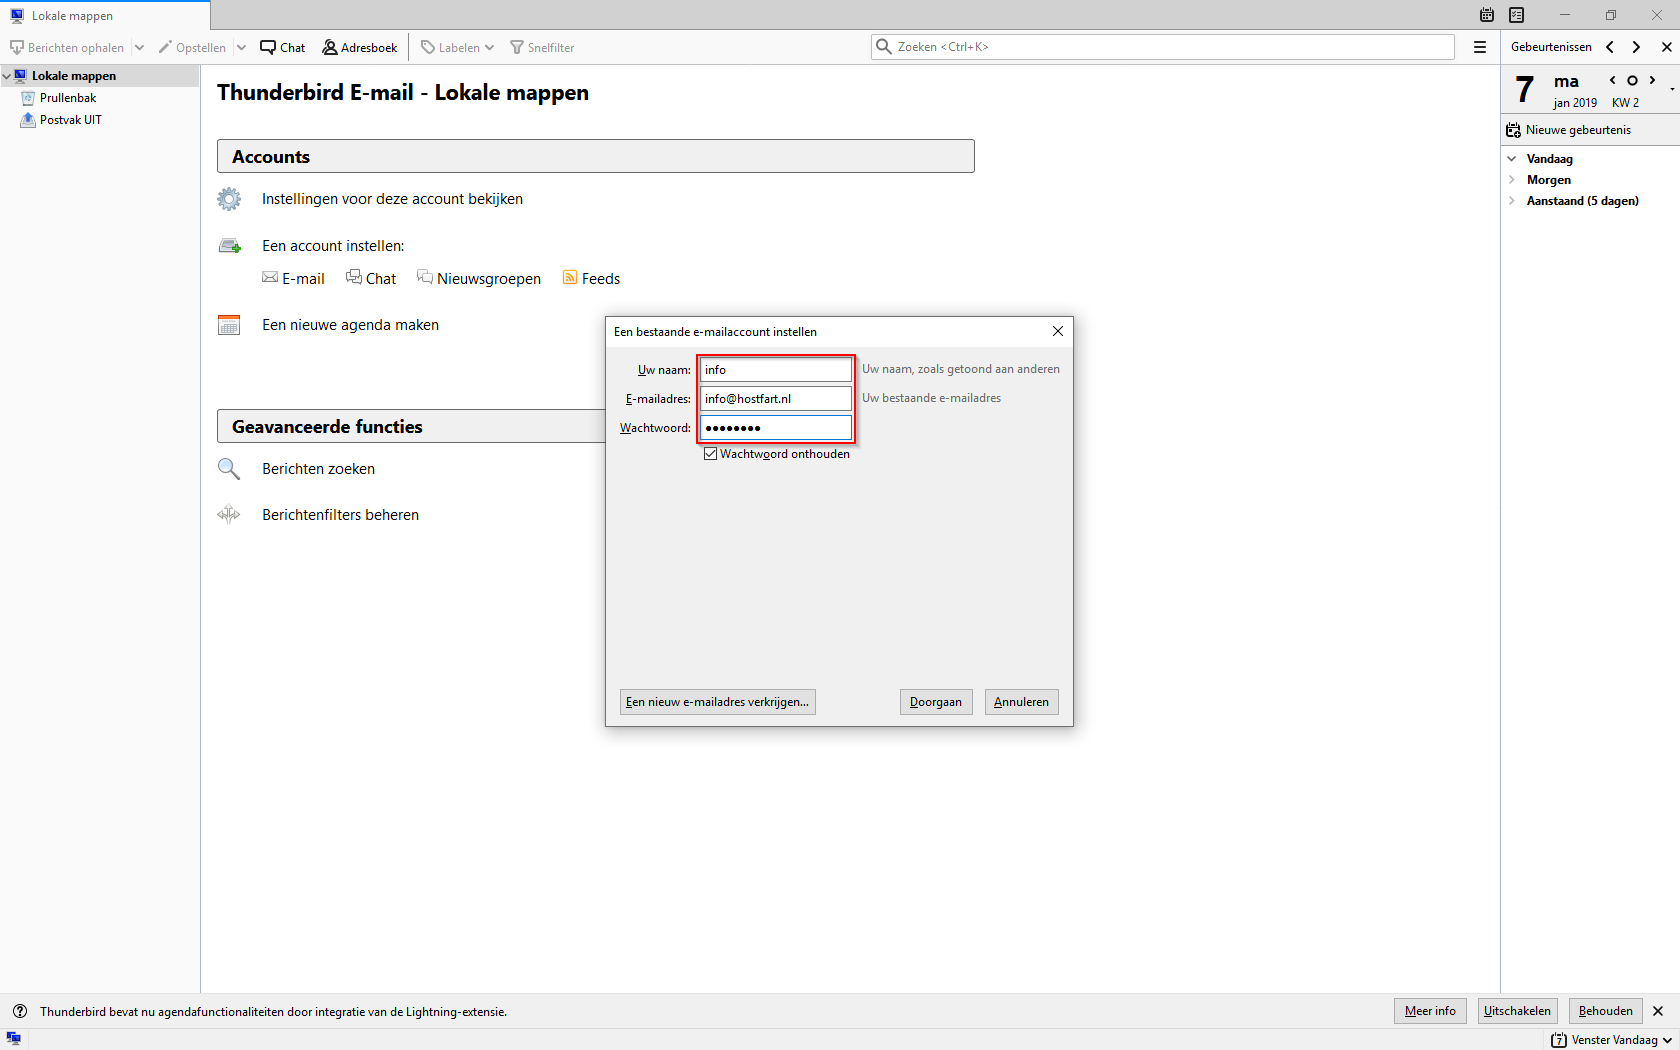Screen dimensions: 1680x1050
Task: Expand Morgen section
Action: 1512,180
